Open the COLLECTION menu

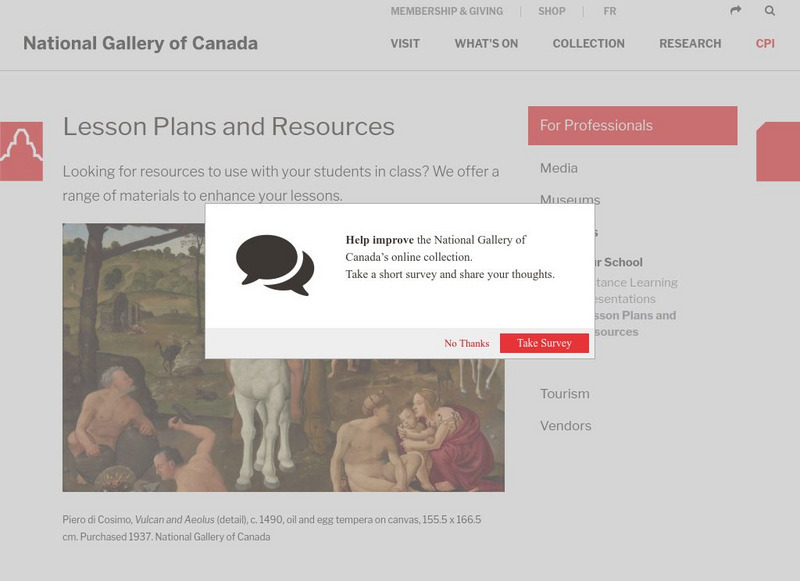click(588, 44)
